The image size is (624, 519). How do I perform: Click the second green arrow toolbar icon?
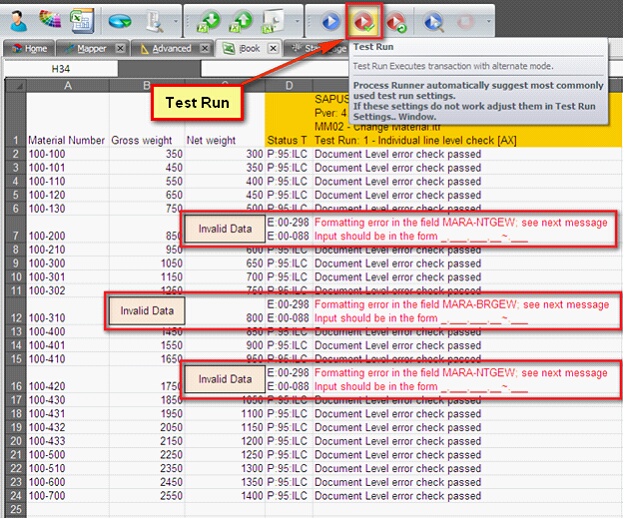click(241, 20)
